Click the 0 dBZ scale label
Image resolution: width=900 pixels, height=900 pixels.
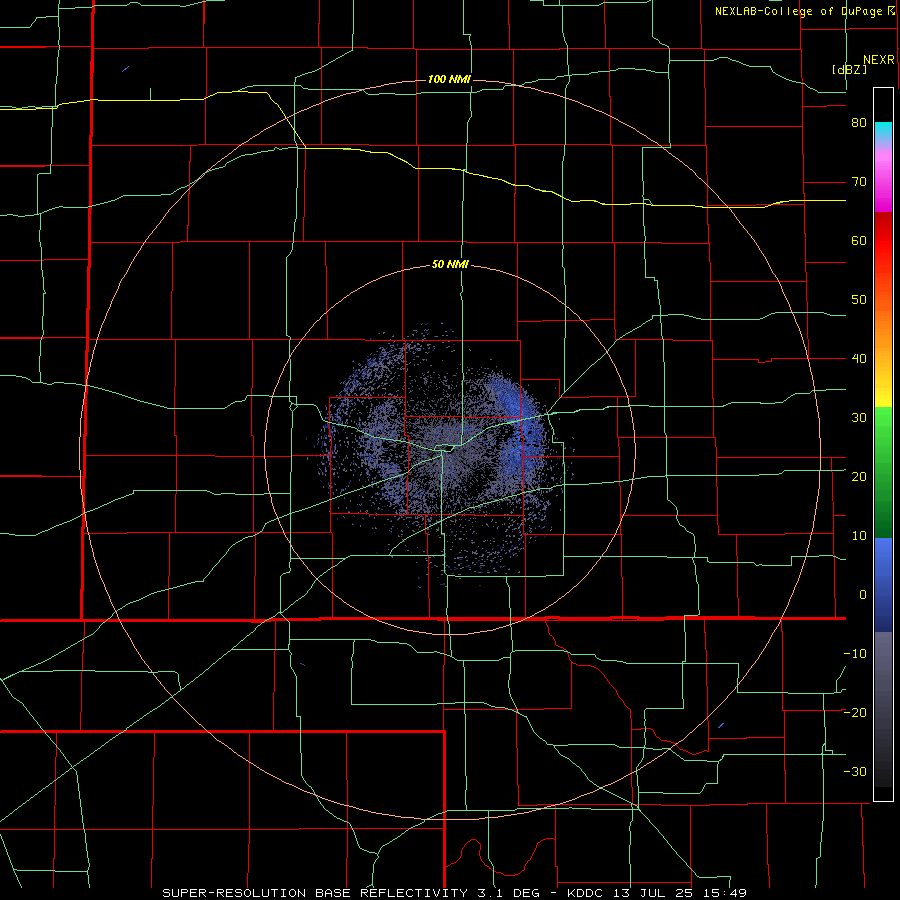[863, 595]
